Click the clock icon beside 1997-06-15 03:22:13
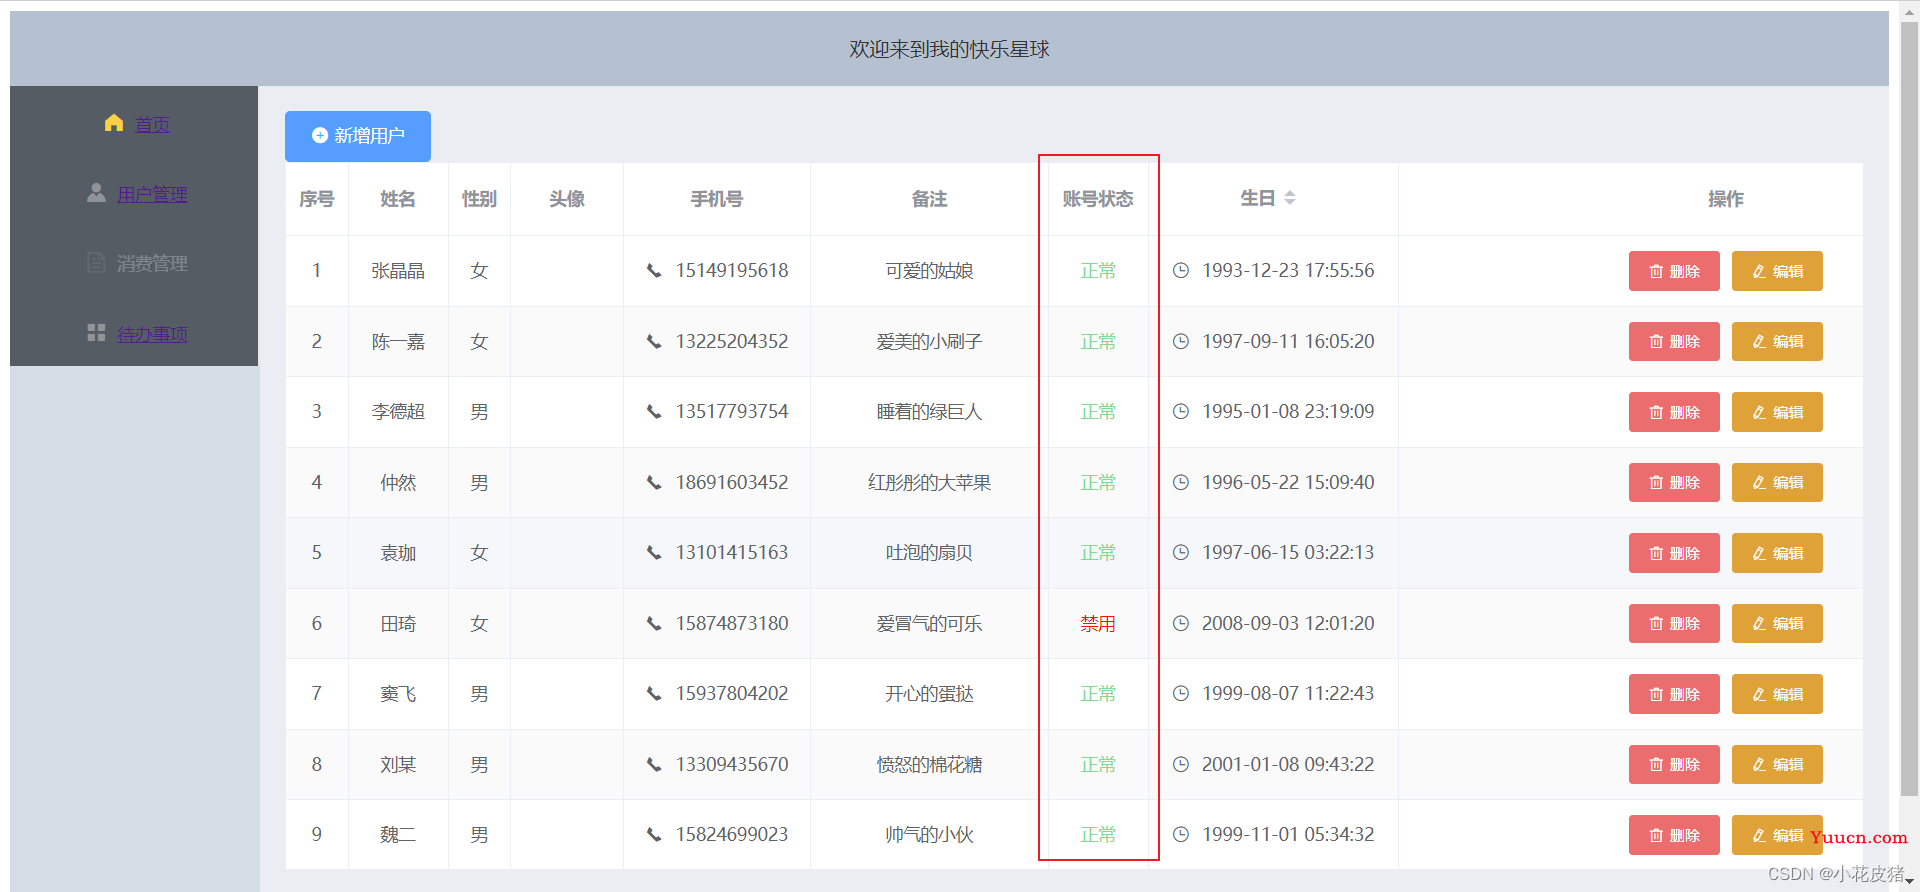The image size is (1920, 892). click(x=1181, y=553)
